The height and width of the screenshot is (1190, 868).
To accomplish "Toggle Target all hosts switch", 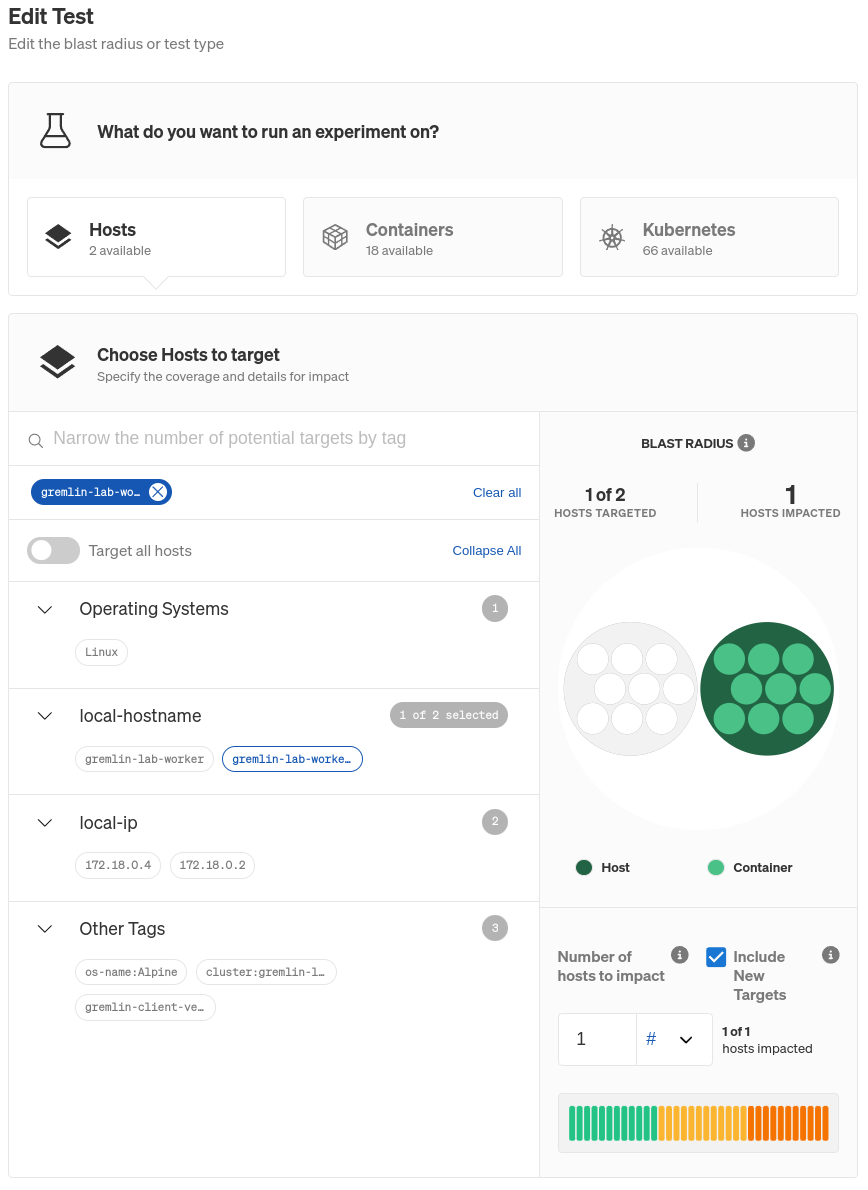I will point(53,550).
